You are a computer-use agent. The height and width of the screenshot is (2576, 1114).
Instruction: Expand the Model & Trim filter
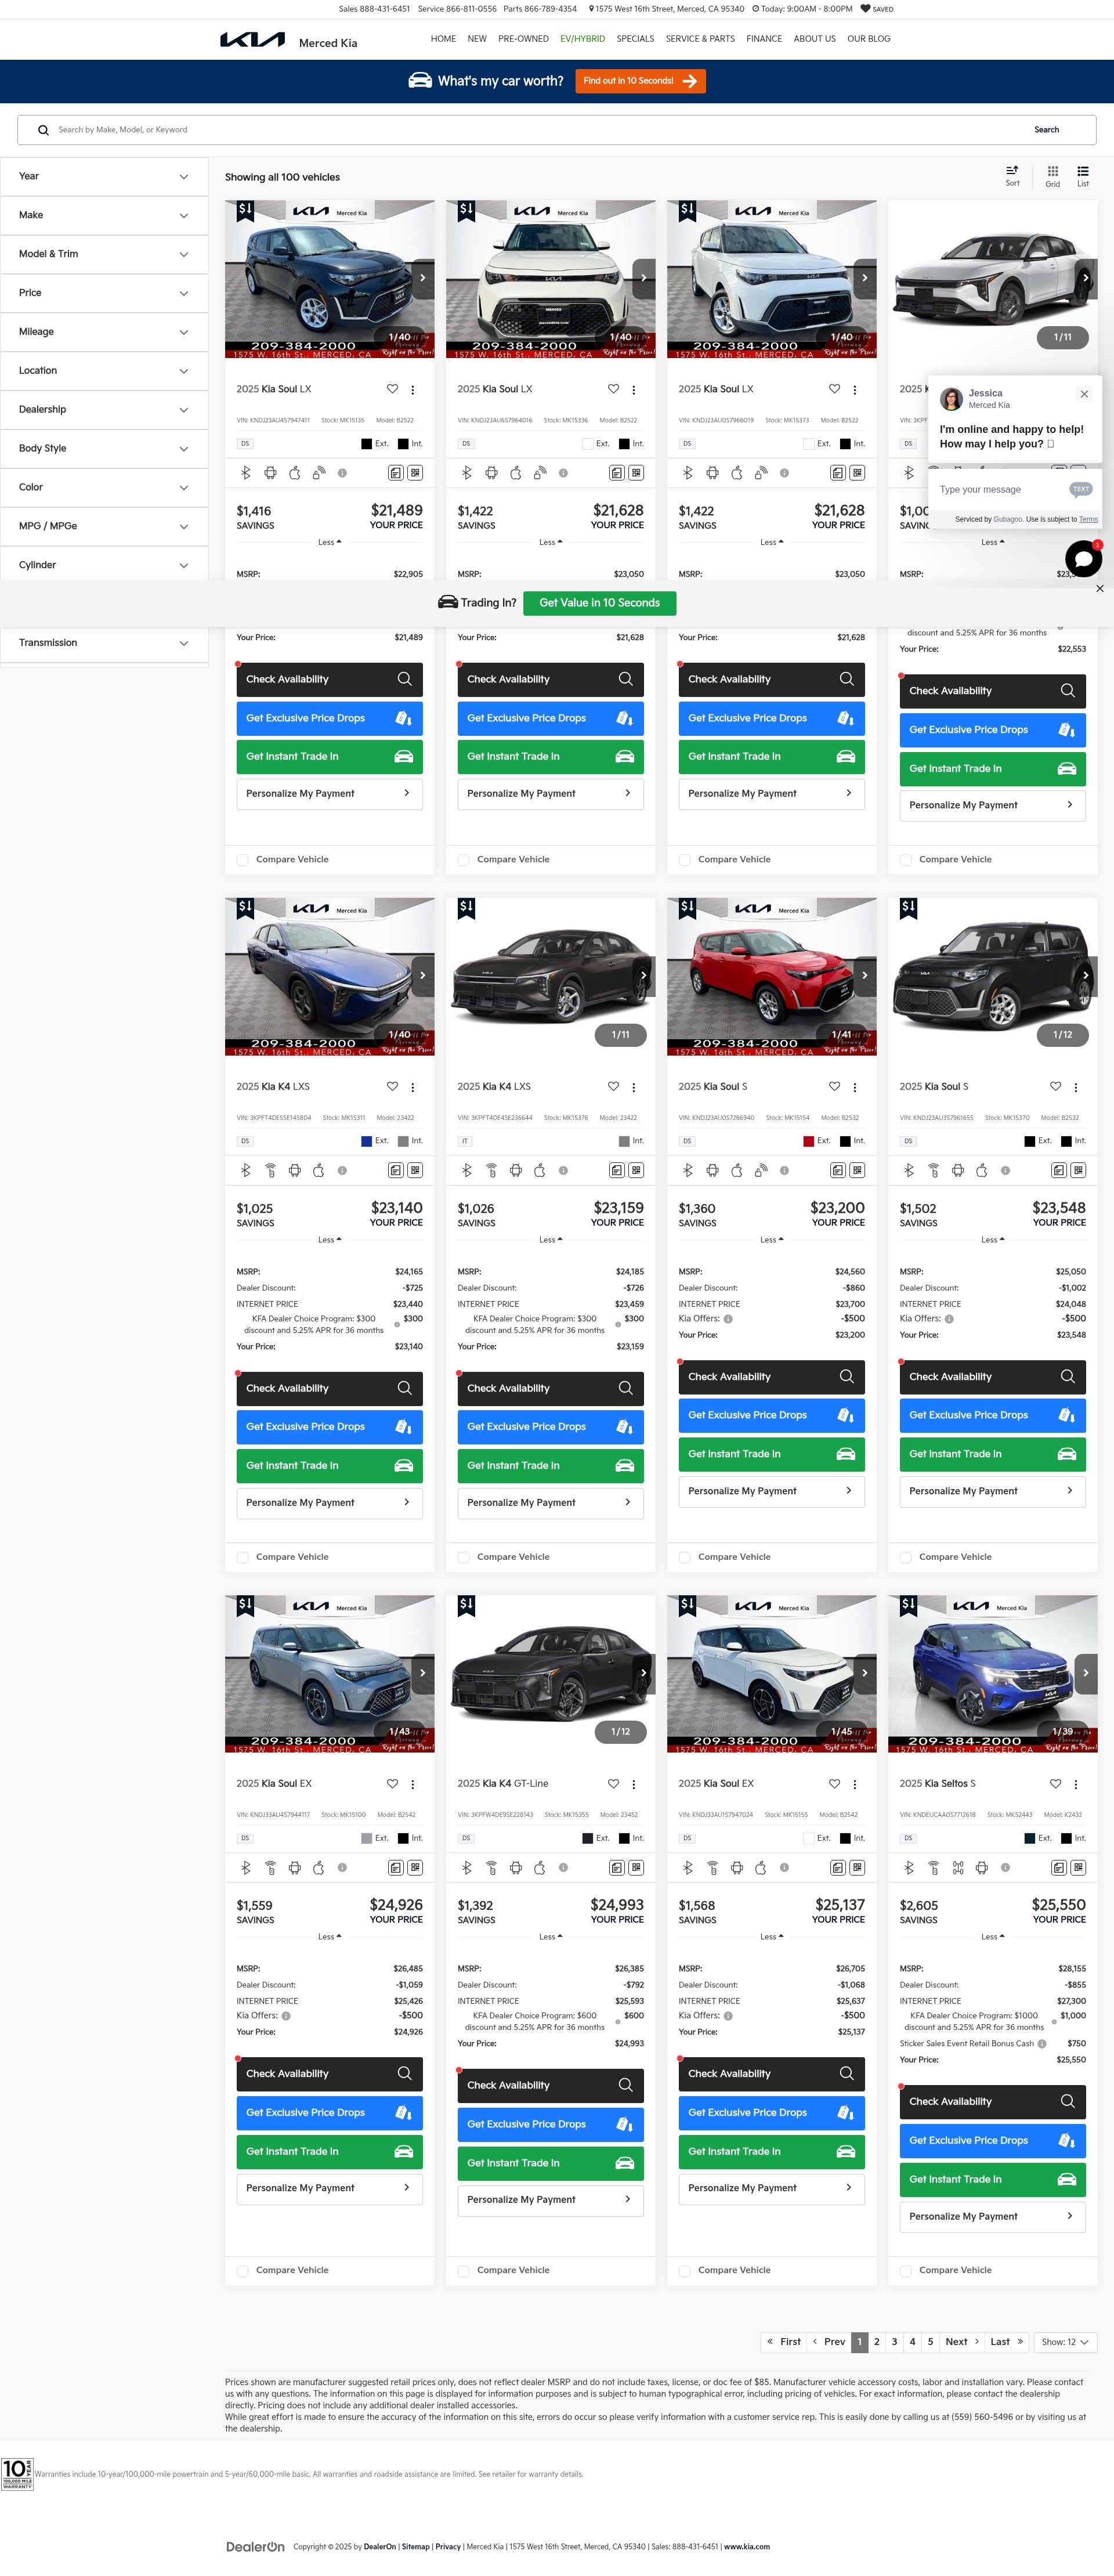tap(104, 255)
